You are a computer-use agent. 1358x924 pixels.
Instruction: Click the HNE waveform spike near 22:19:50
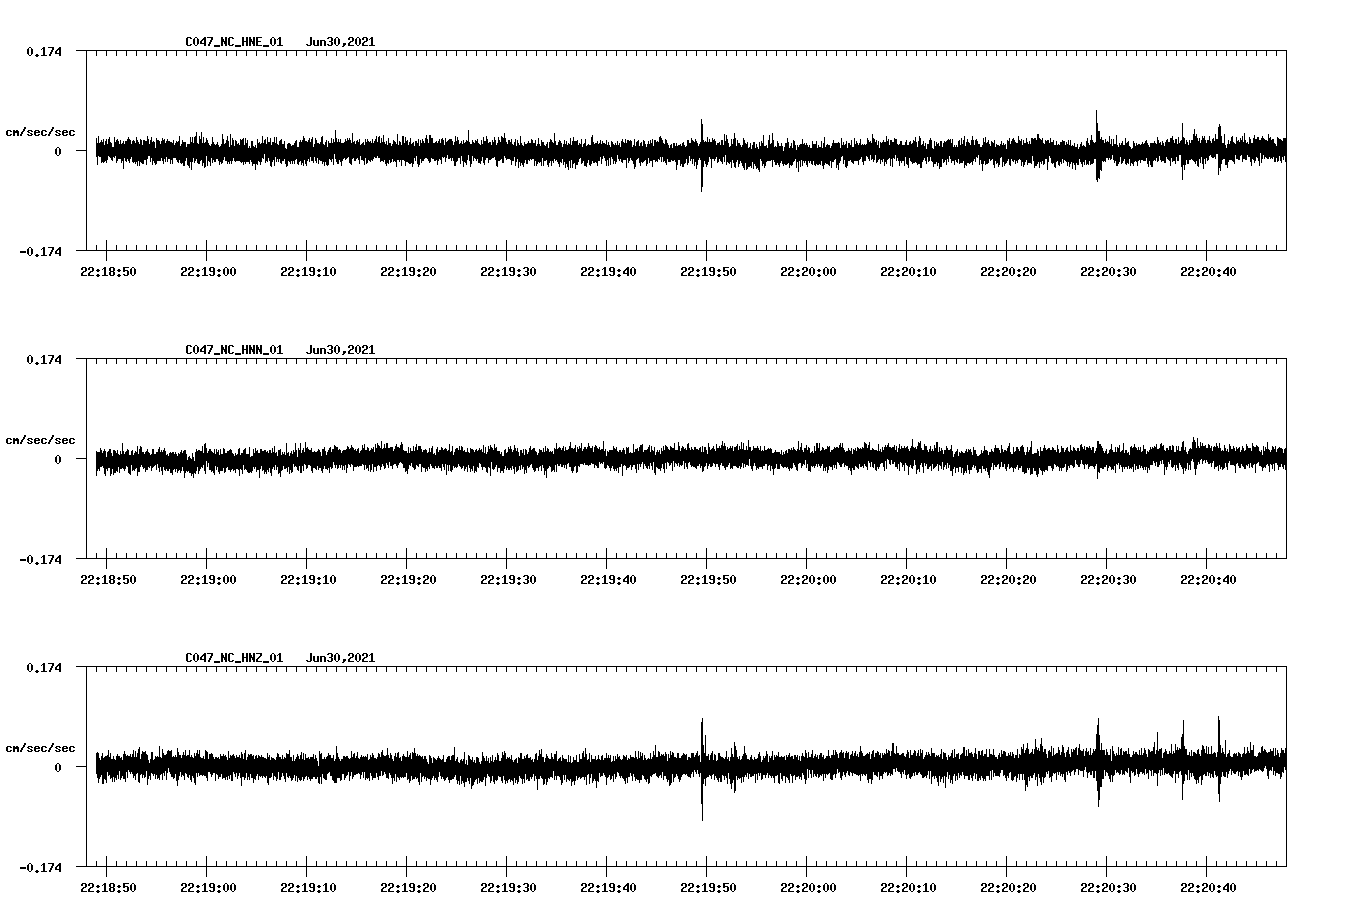tap(702, 155)
